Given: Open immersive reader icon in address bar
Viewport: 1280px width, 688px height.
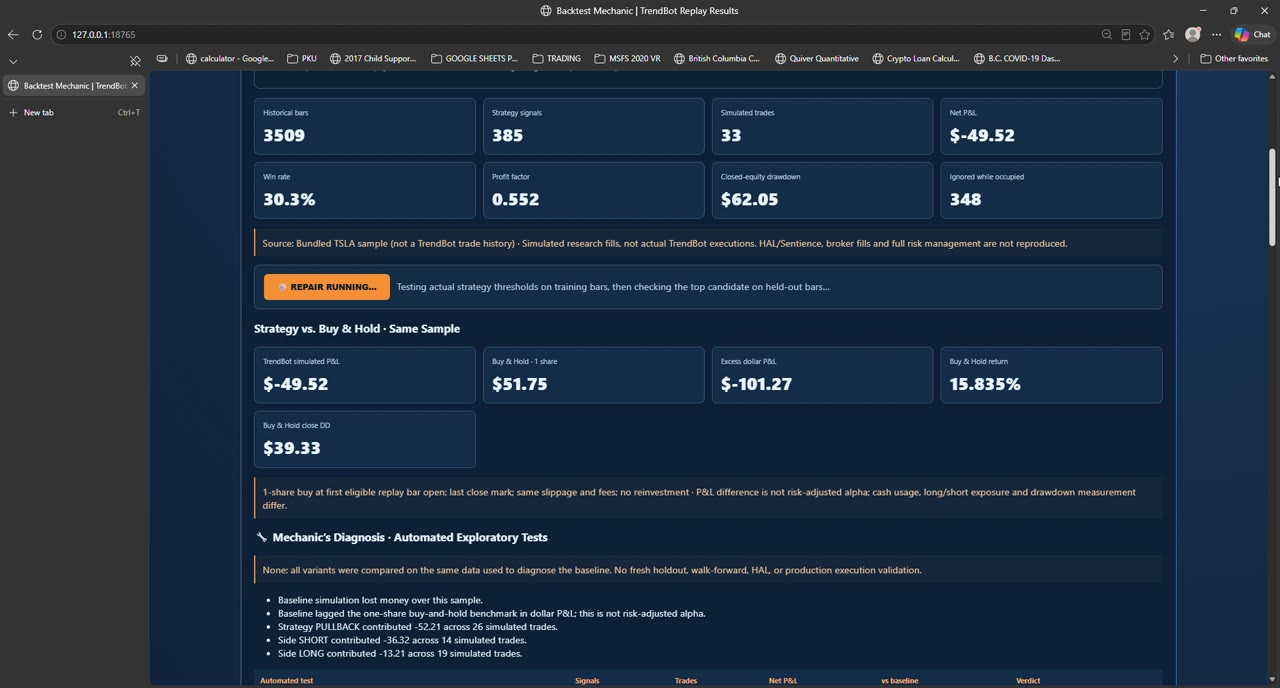Looking at the screenshot, I should 1126,34.
